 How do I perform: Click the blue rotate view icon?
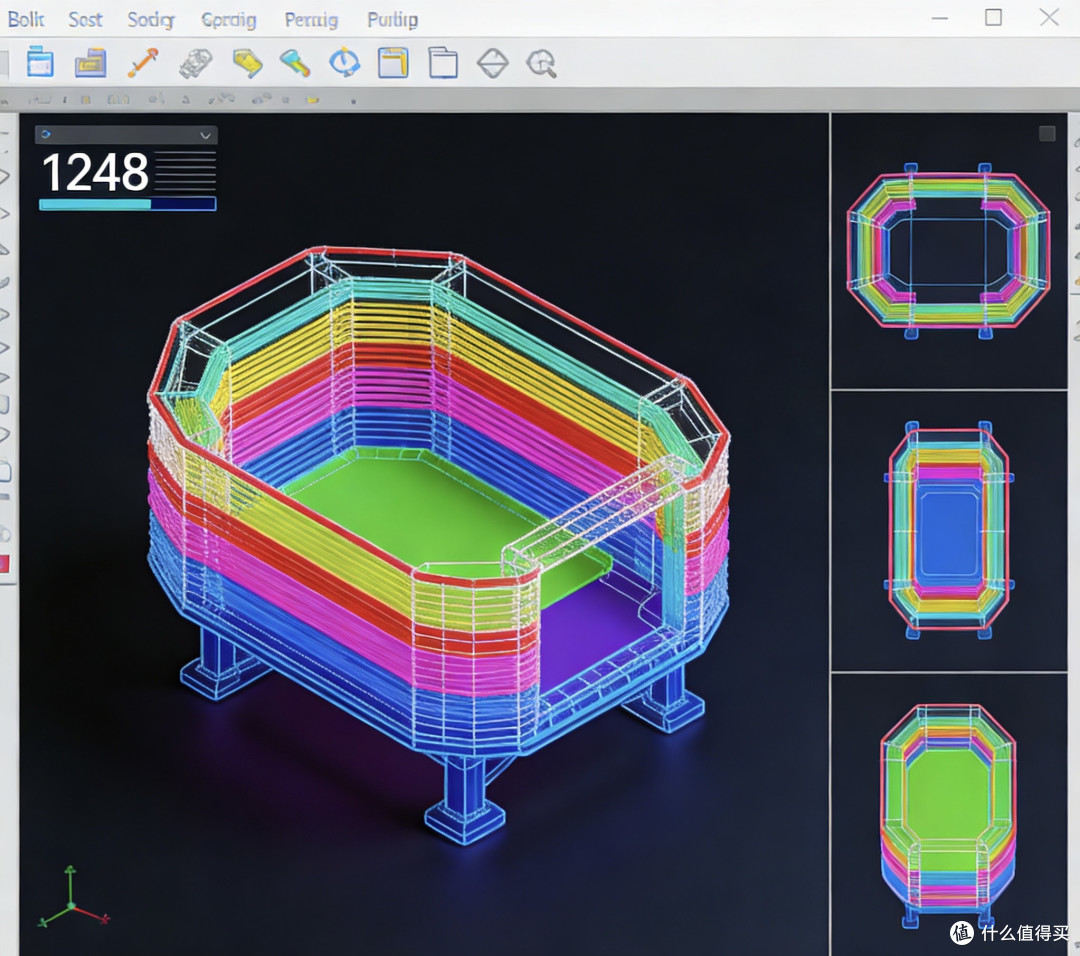click(344, 63)
